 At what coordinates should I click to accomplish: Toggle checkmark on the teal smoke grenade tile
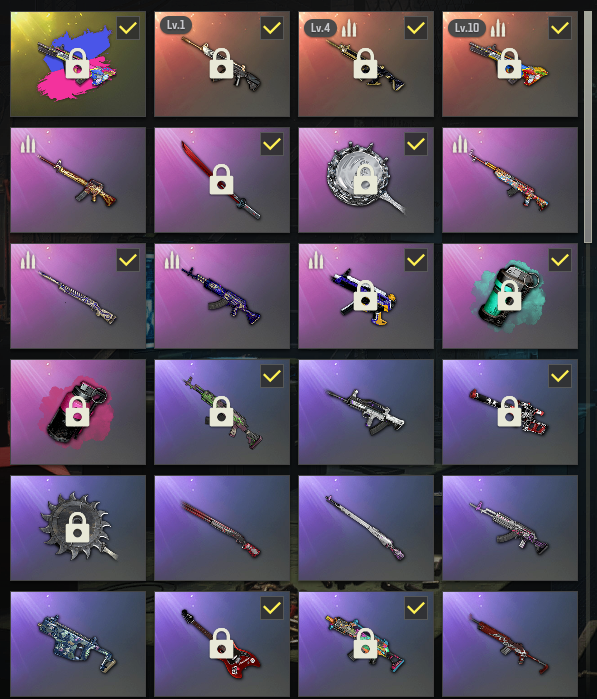coord(560,260)
